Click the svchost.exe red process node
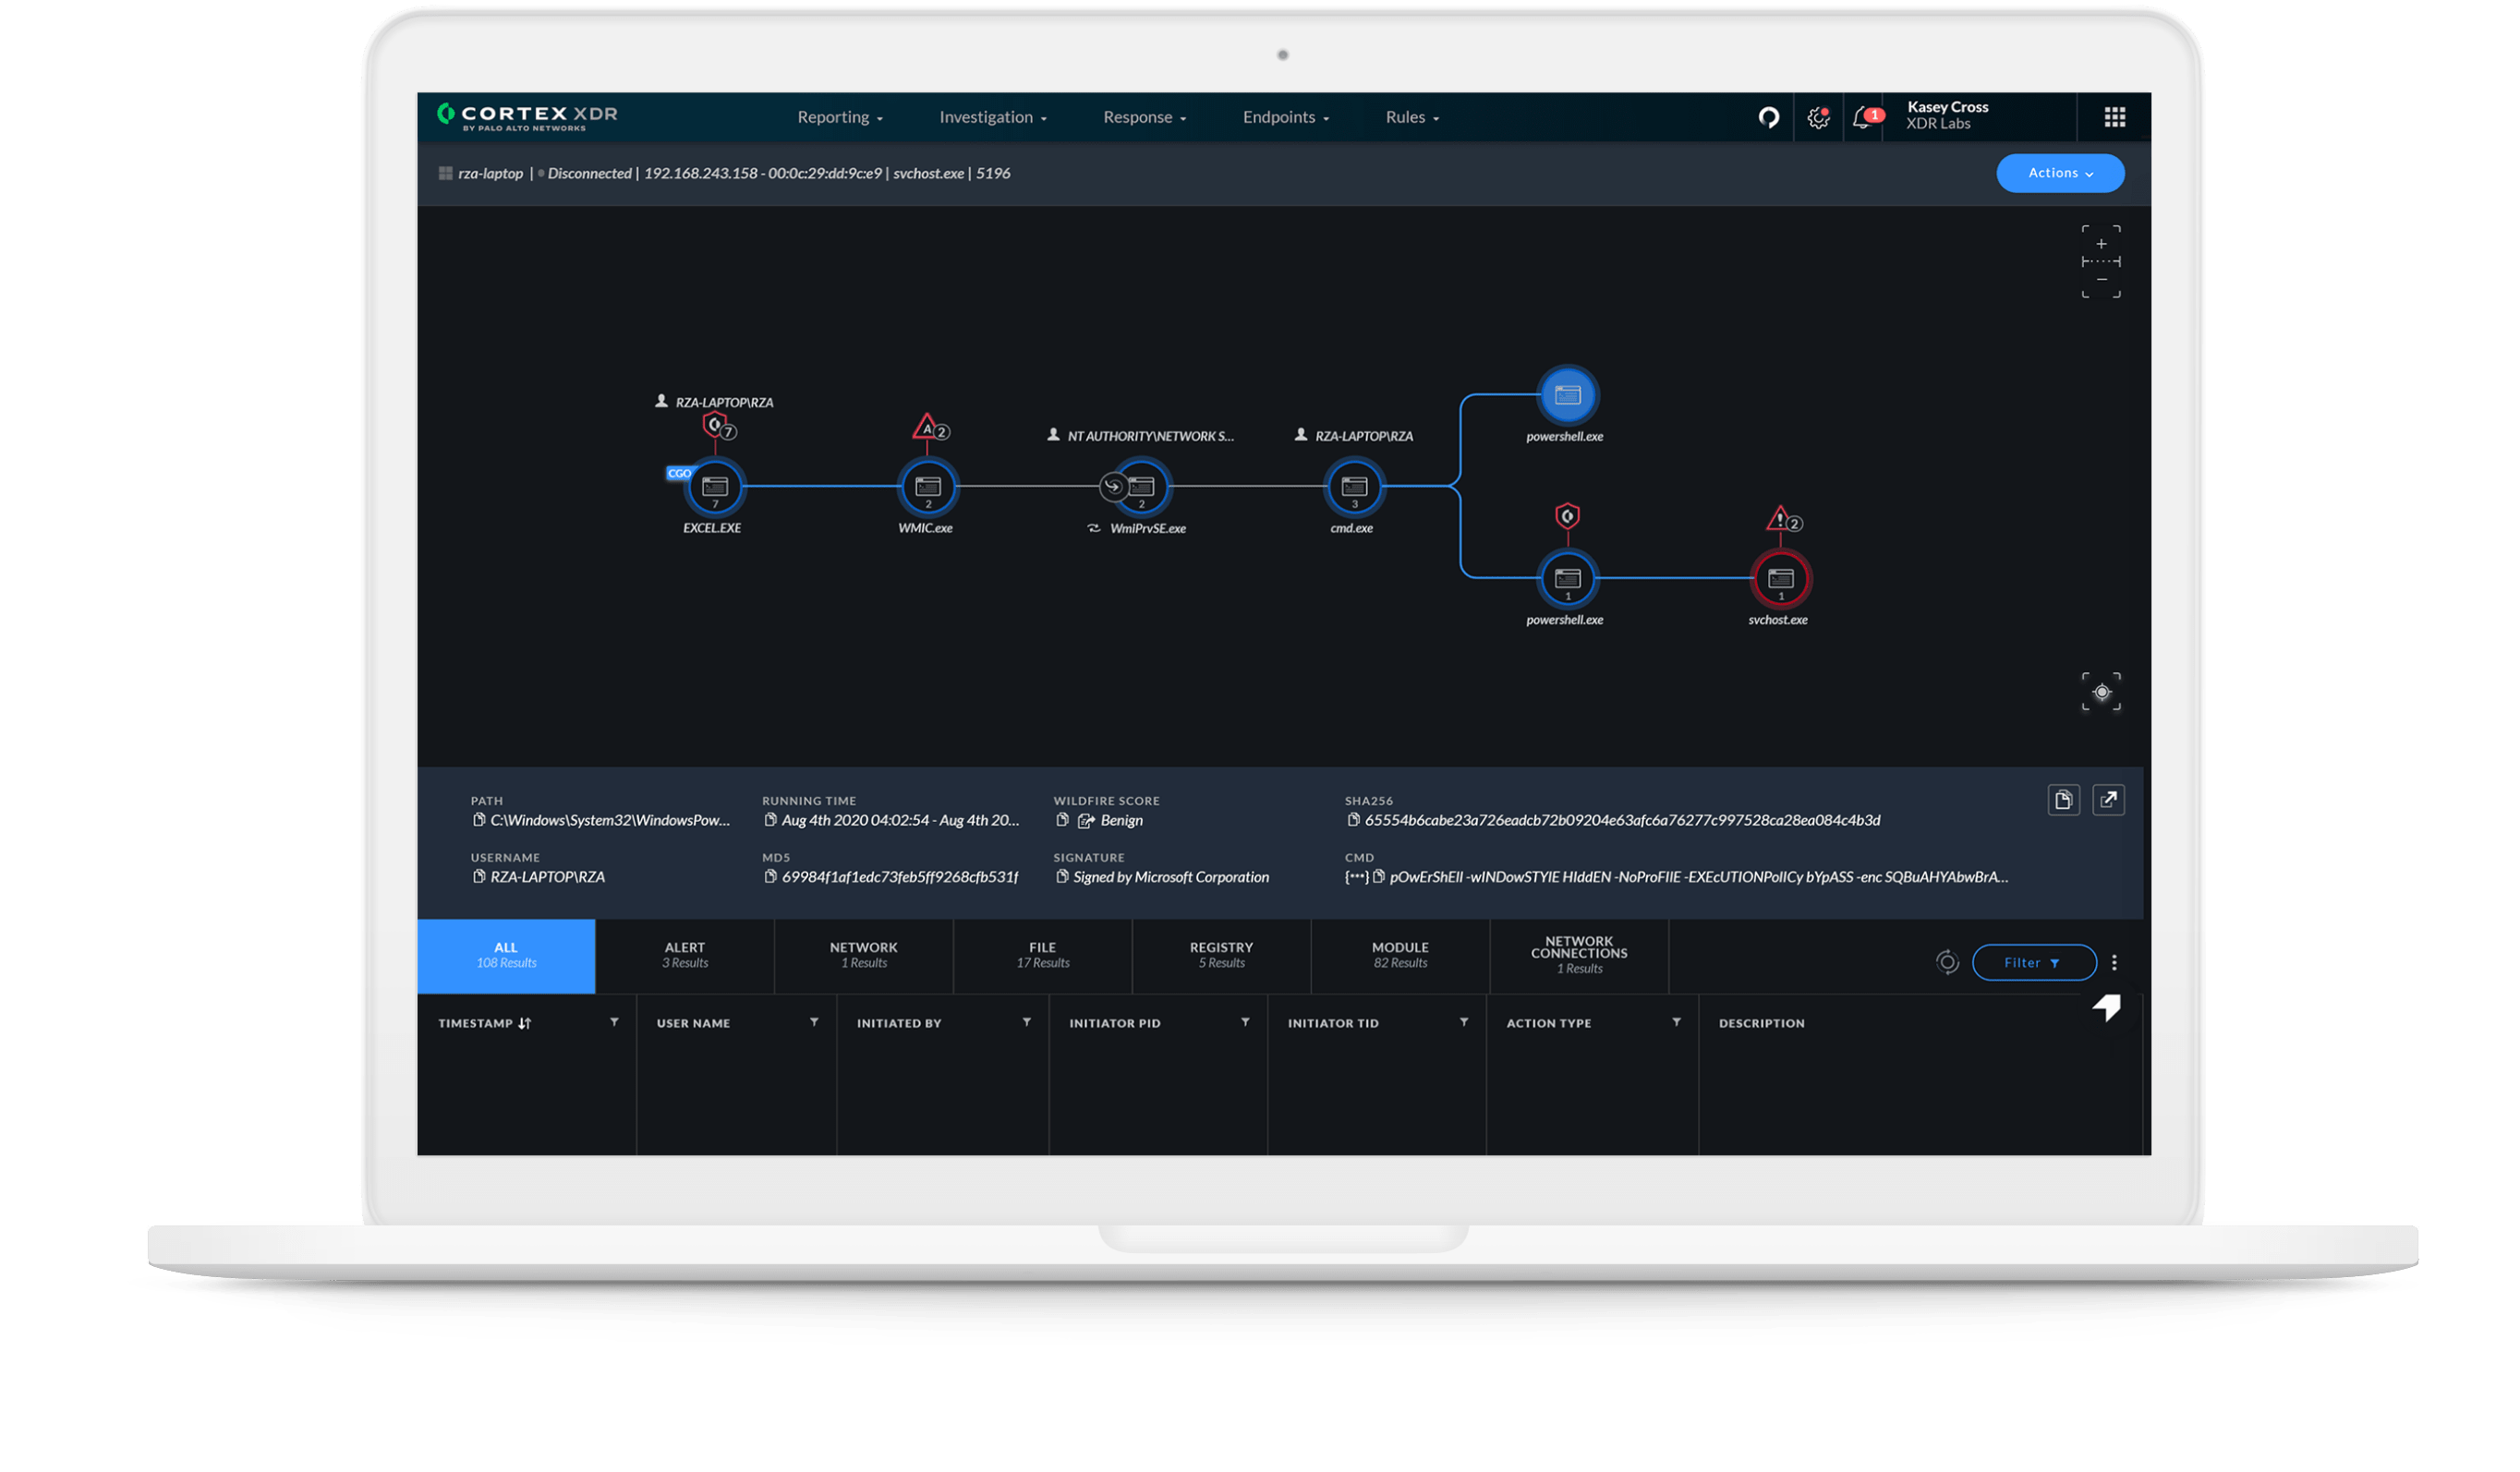The width and height of the screenshot is (2520, 1472). point(1780,579)
